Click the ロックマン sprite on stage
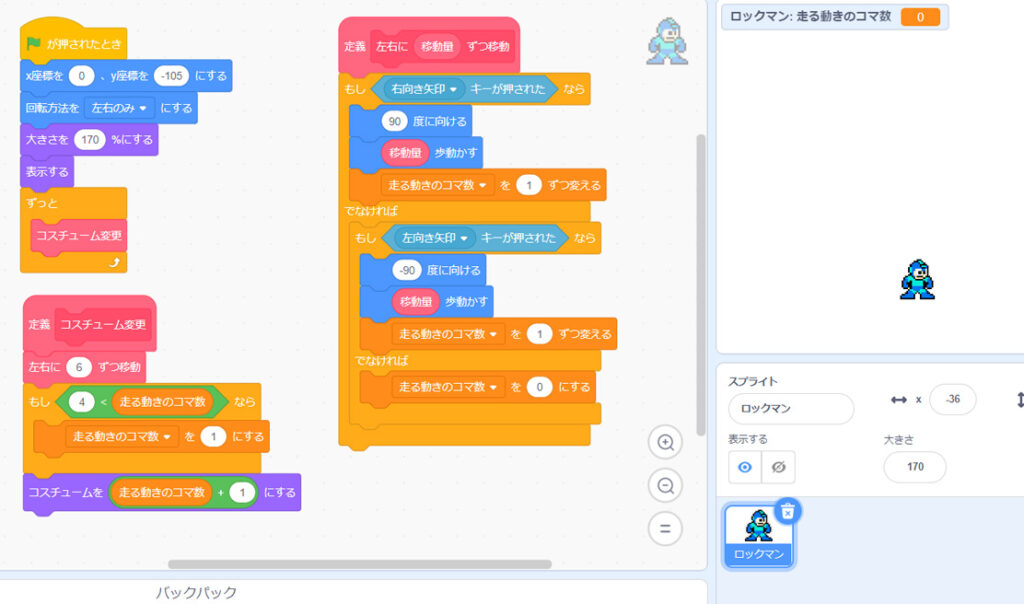The height and width of the screenshot is (604, 1024). click(x=917, y=279)
